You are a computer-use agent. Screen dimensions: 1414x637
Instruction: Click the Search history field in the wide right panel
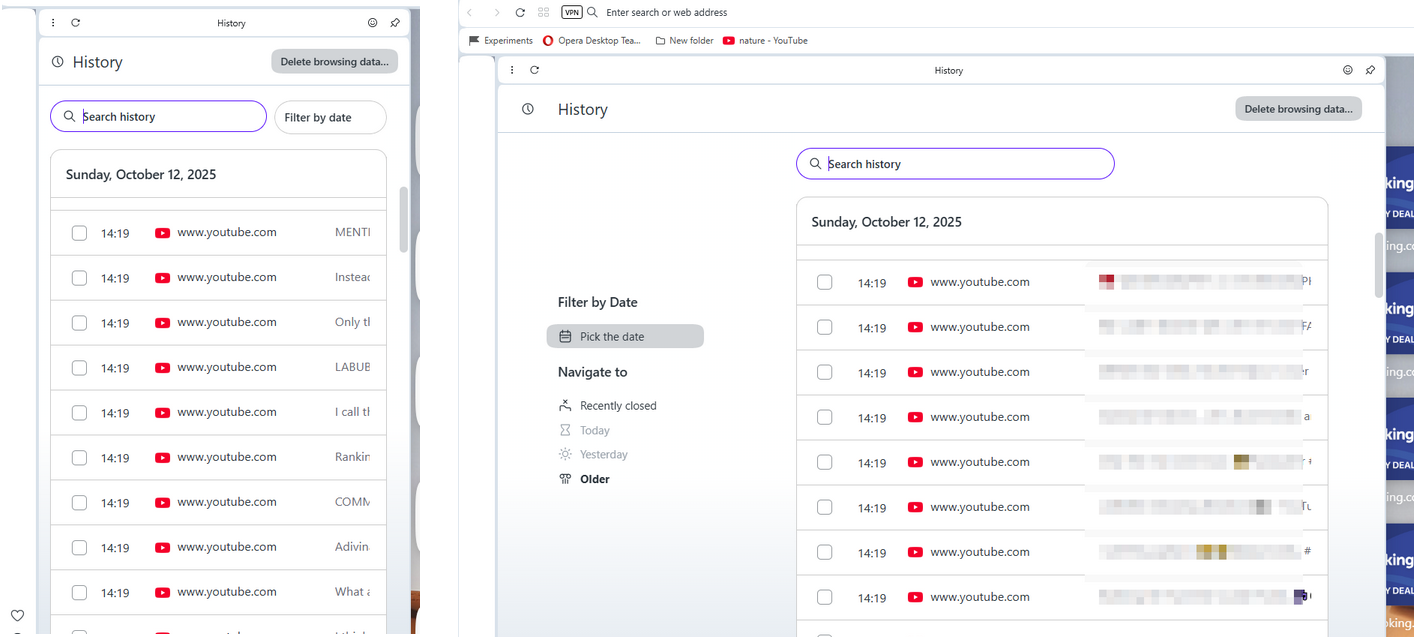[955, 164]
